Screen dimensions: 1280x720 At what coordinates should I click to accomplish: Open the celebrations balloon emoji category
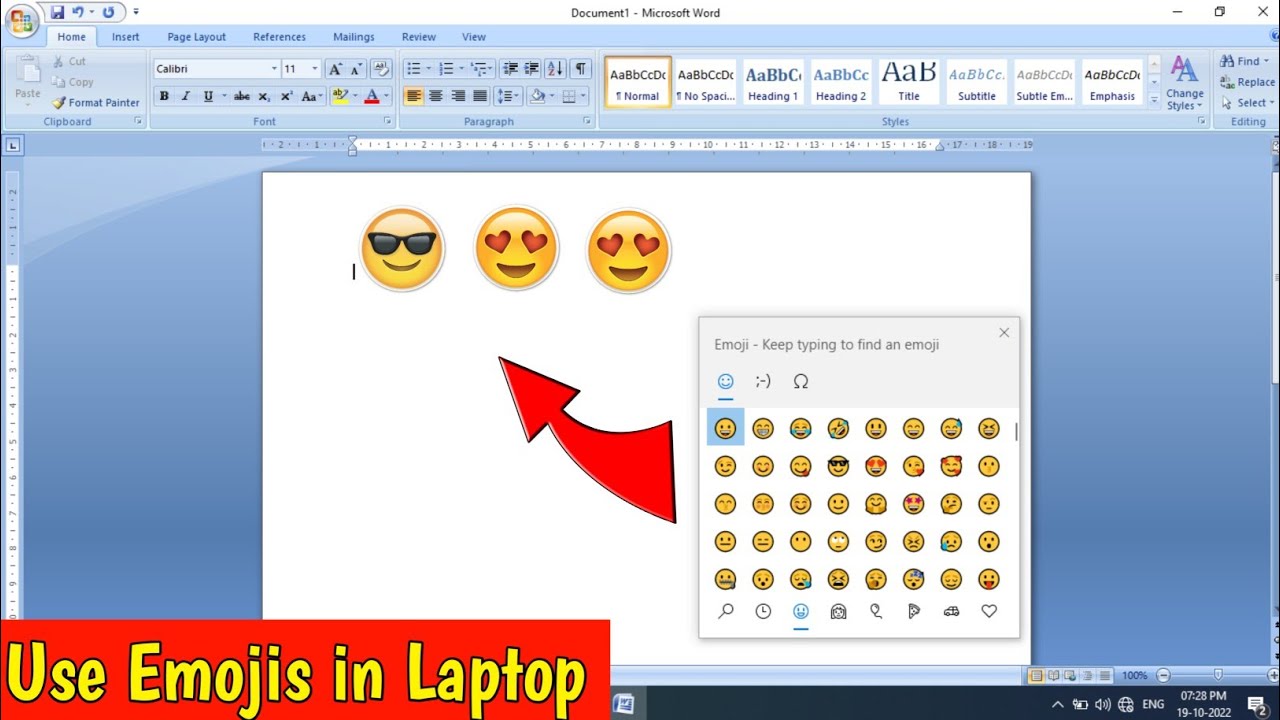[x=876, y=611]
